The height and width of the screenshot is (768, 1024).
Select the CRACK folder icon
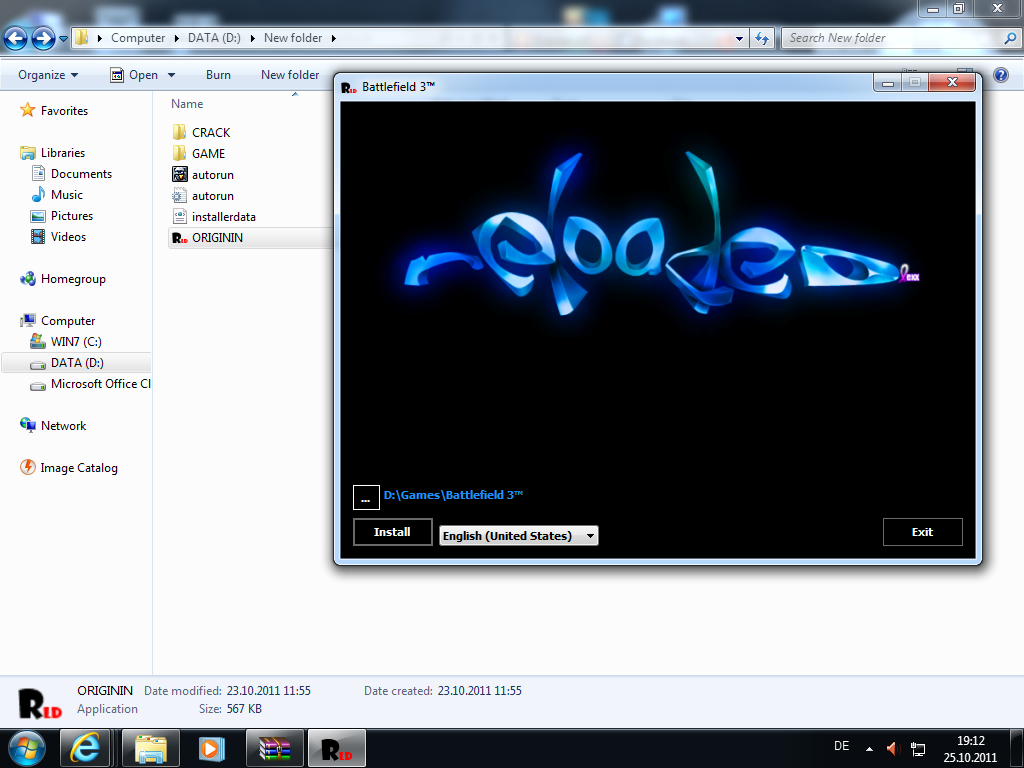point(180,133)
